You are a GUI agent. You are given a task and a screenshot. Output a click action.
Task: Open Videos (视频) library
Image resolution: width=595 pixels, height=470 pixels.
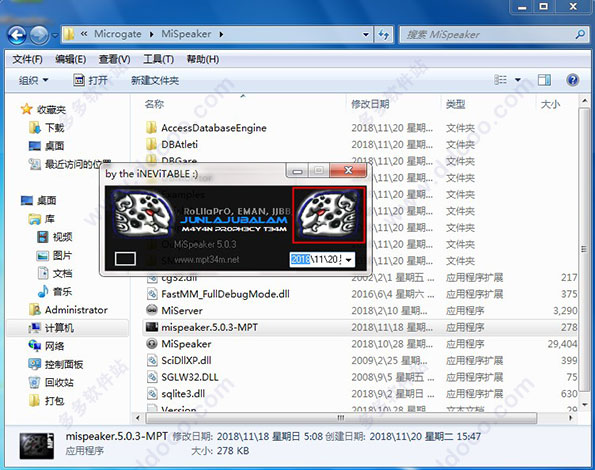[x=54, y=237]
